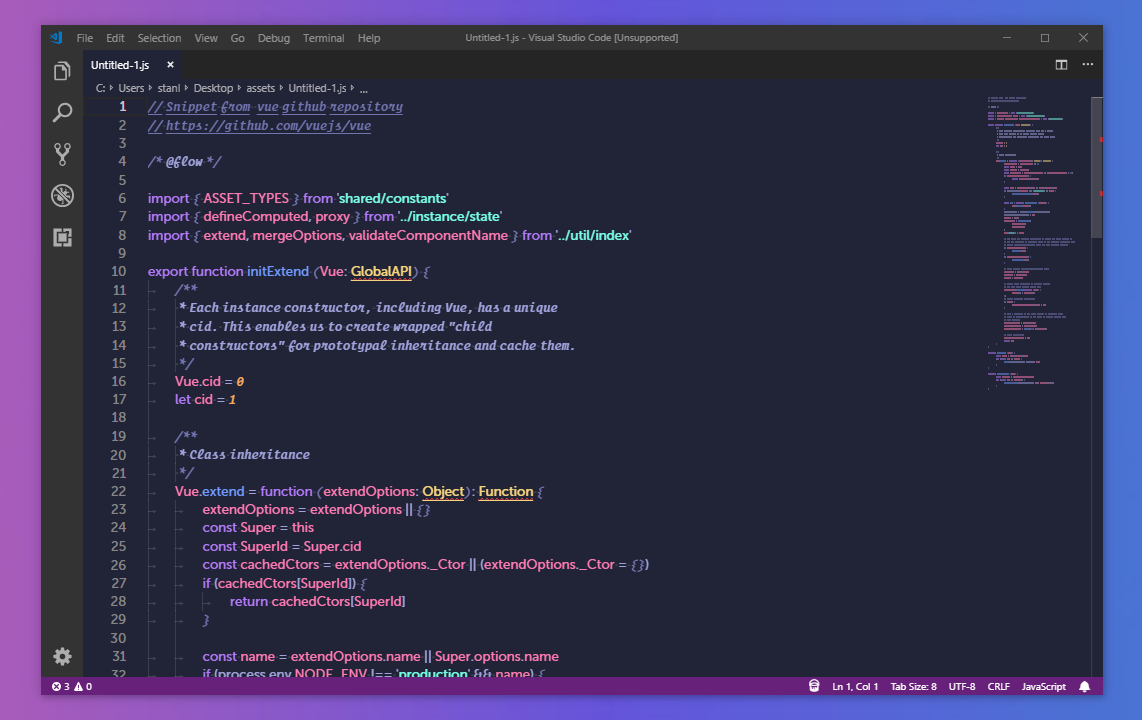Open the github.com/vuejs/vue link in comment
This screenshot has height=720, width=1142.
(x=268, y=126)
